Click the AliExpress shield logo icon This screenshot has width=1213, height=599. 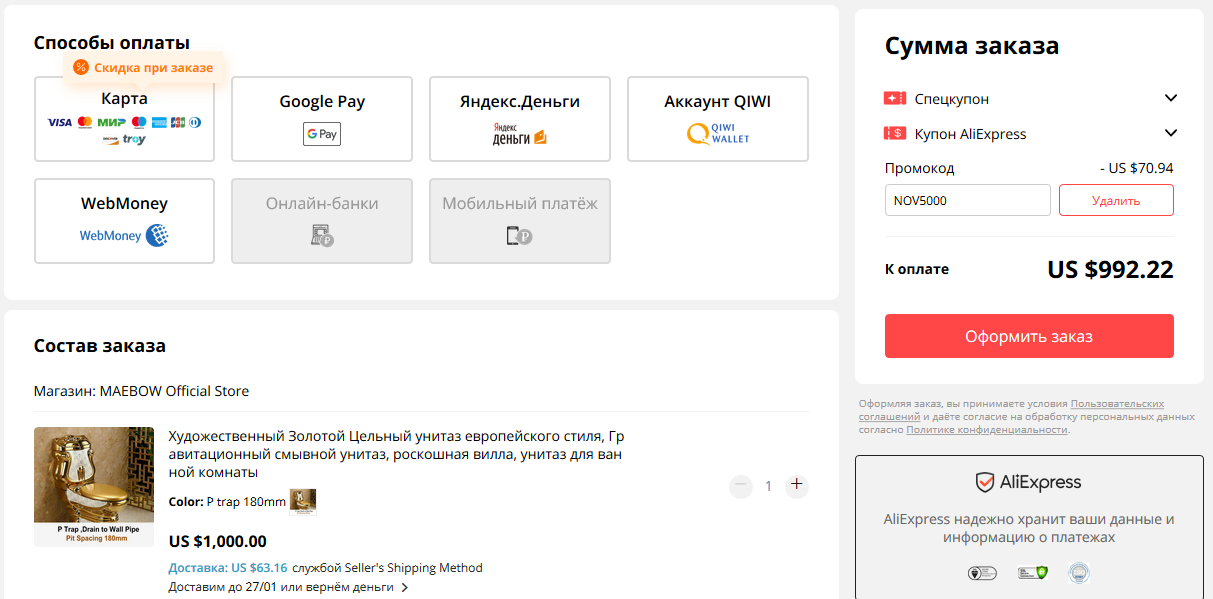pyautogui.click(x=985, y=482)
